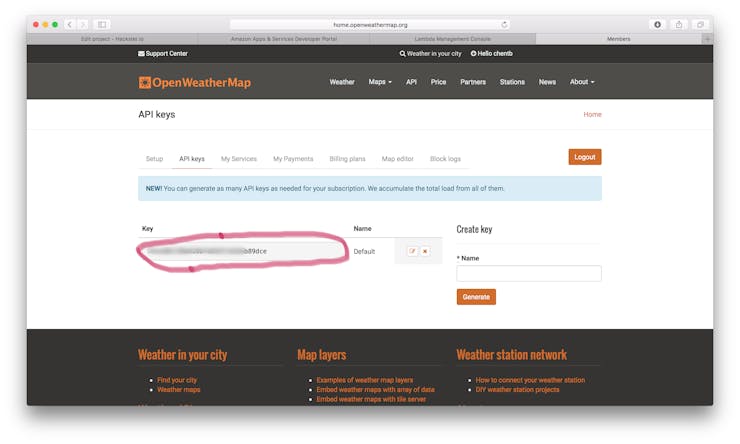Screen dimensions: 740x444
Task: Open the Price nav item
Action: (438, 82)
